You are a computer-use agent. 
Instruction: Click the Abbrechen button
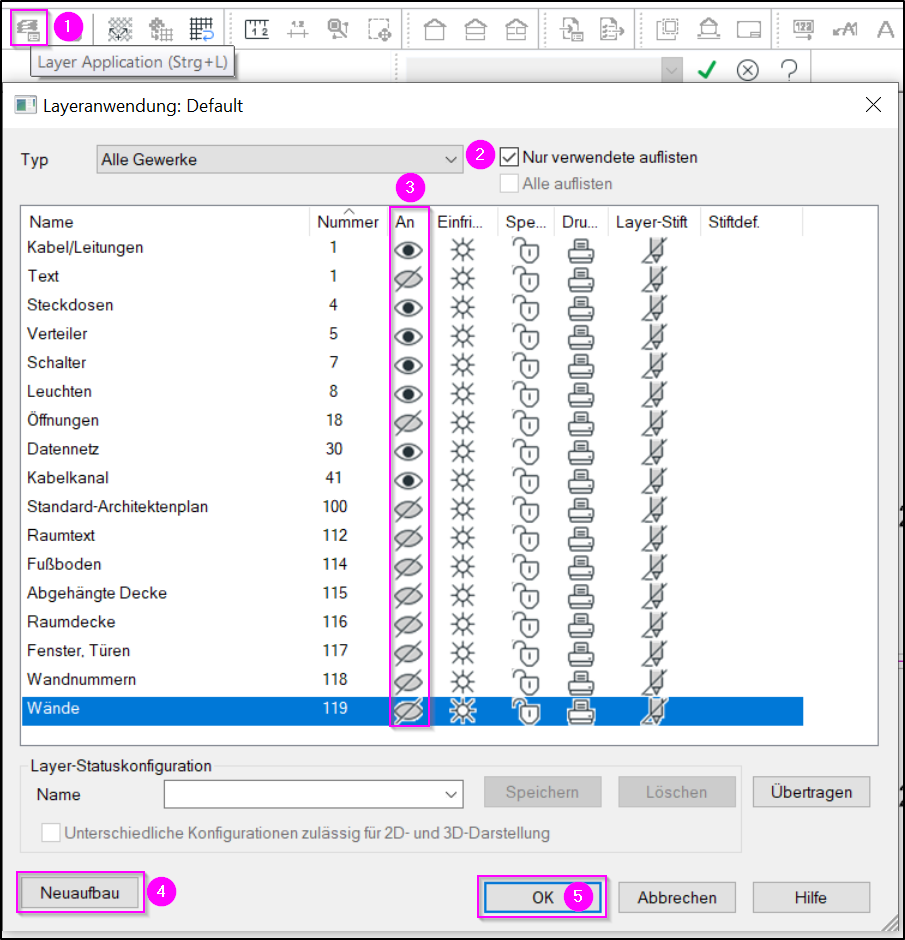[x=677, y=897]
